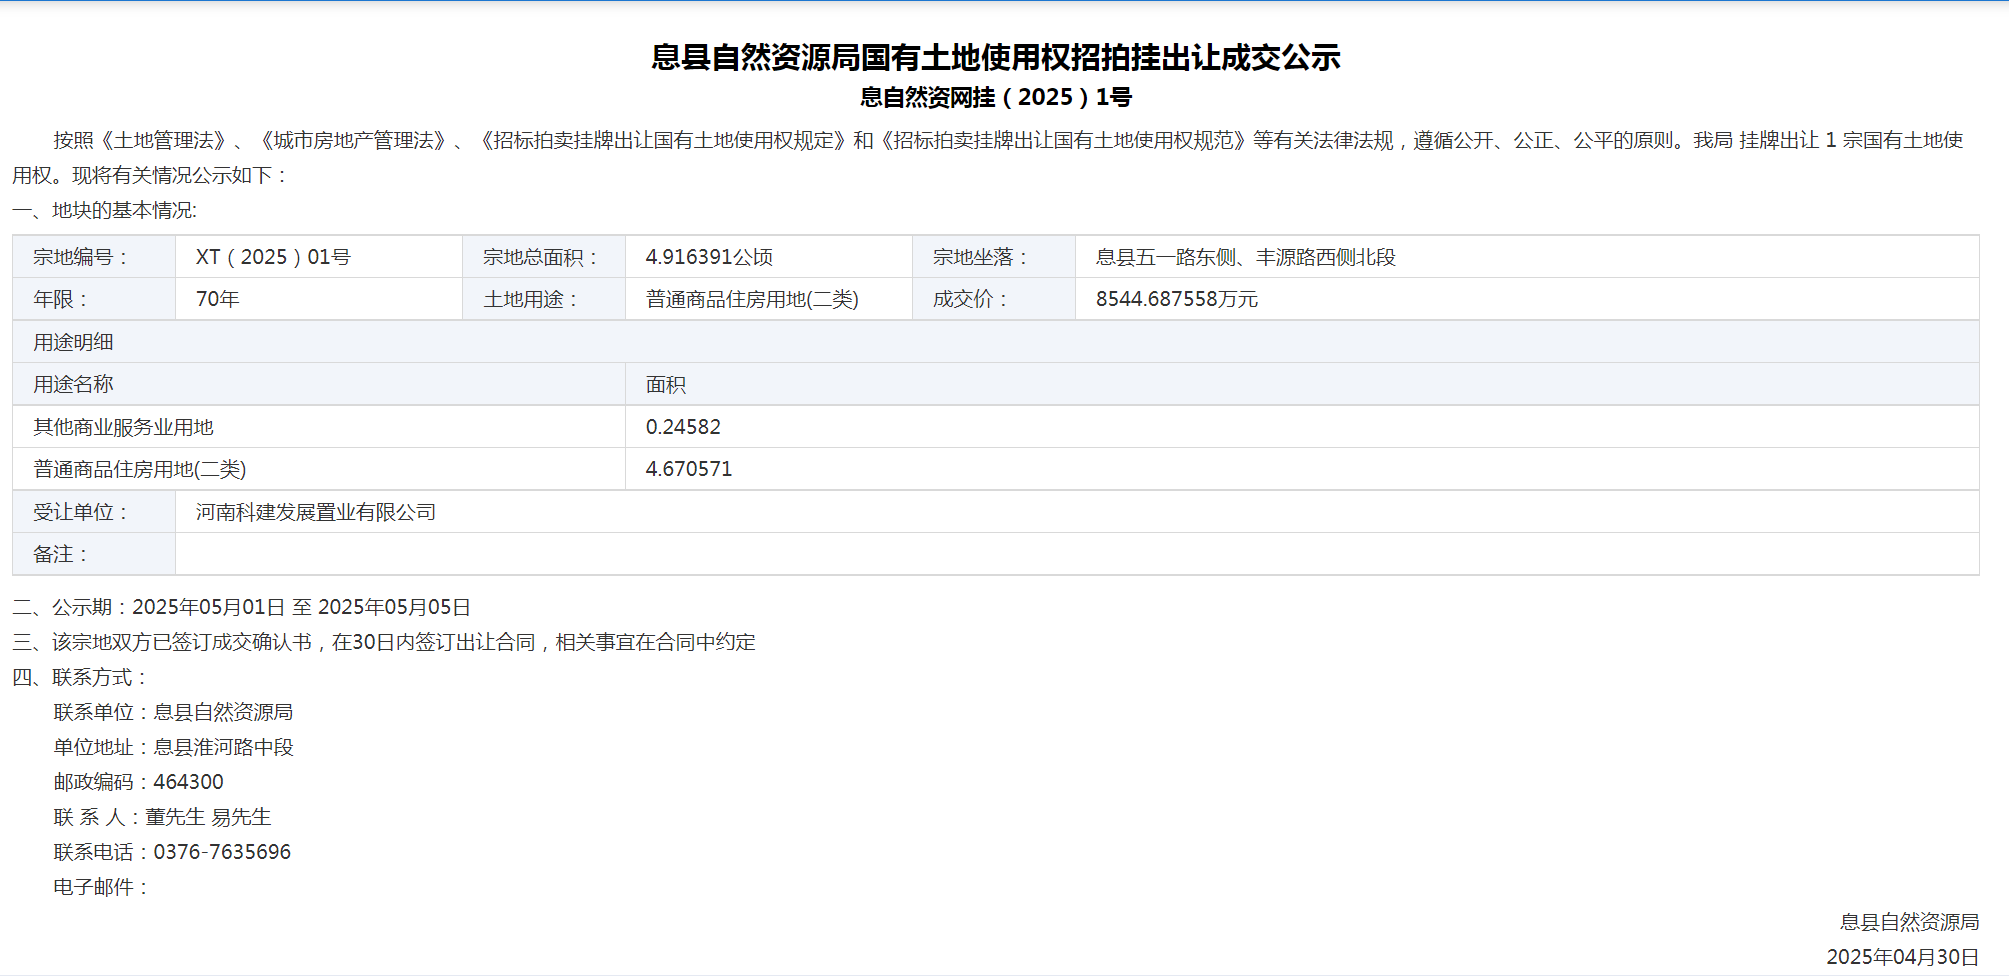Click the 用途名称 column header
This screenshot has height=978, width=2009.
pos(319,384)
